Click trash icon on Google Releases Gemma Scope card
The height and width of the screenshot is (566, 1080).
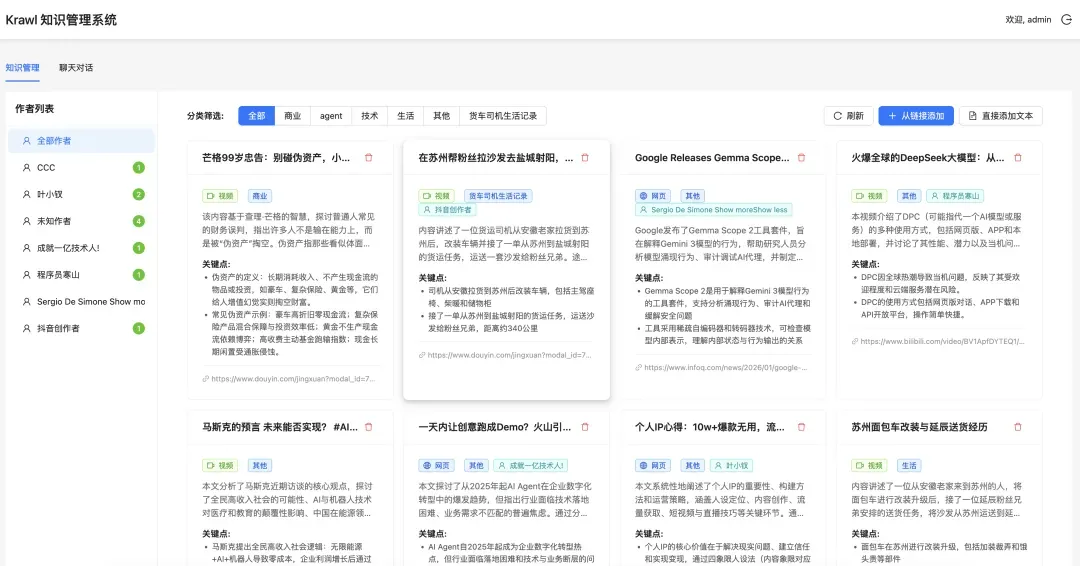coord(801,158)
